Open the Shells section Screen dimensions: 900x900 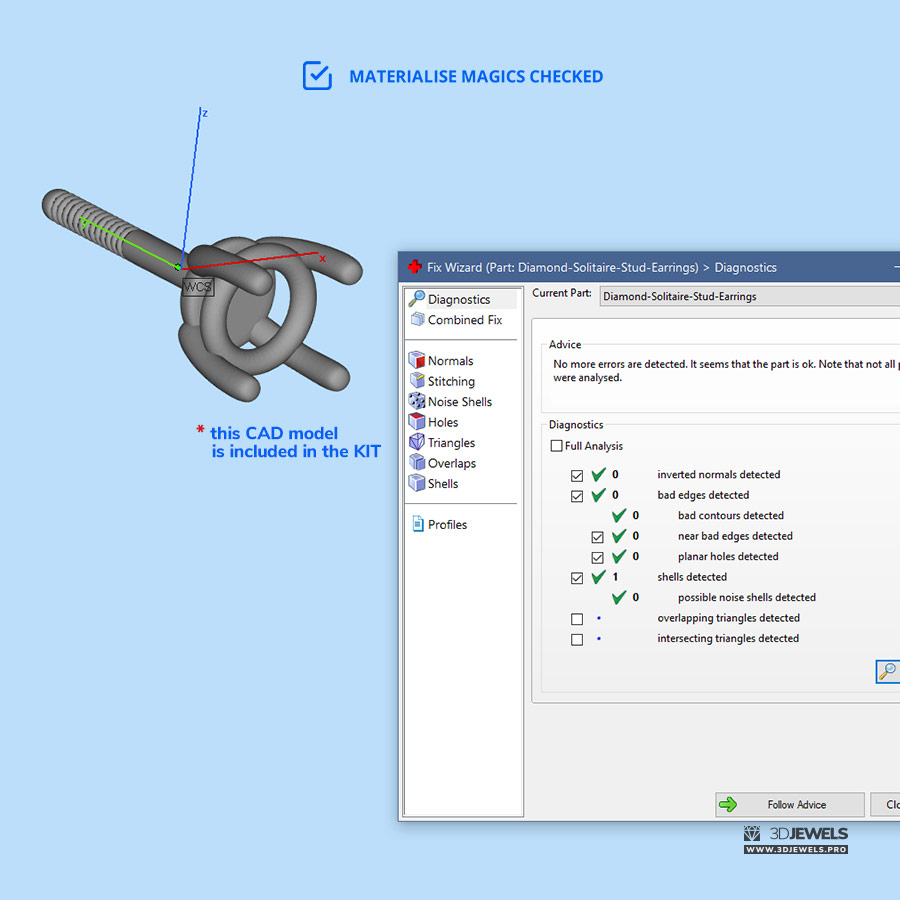443,484
